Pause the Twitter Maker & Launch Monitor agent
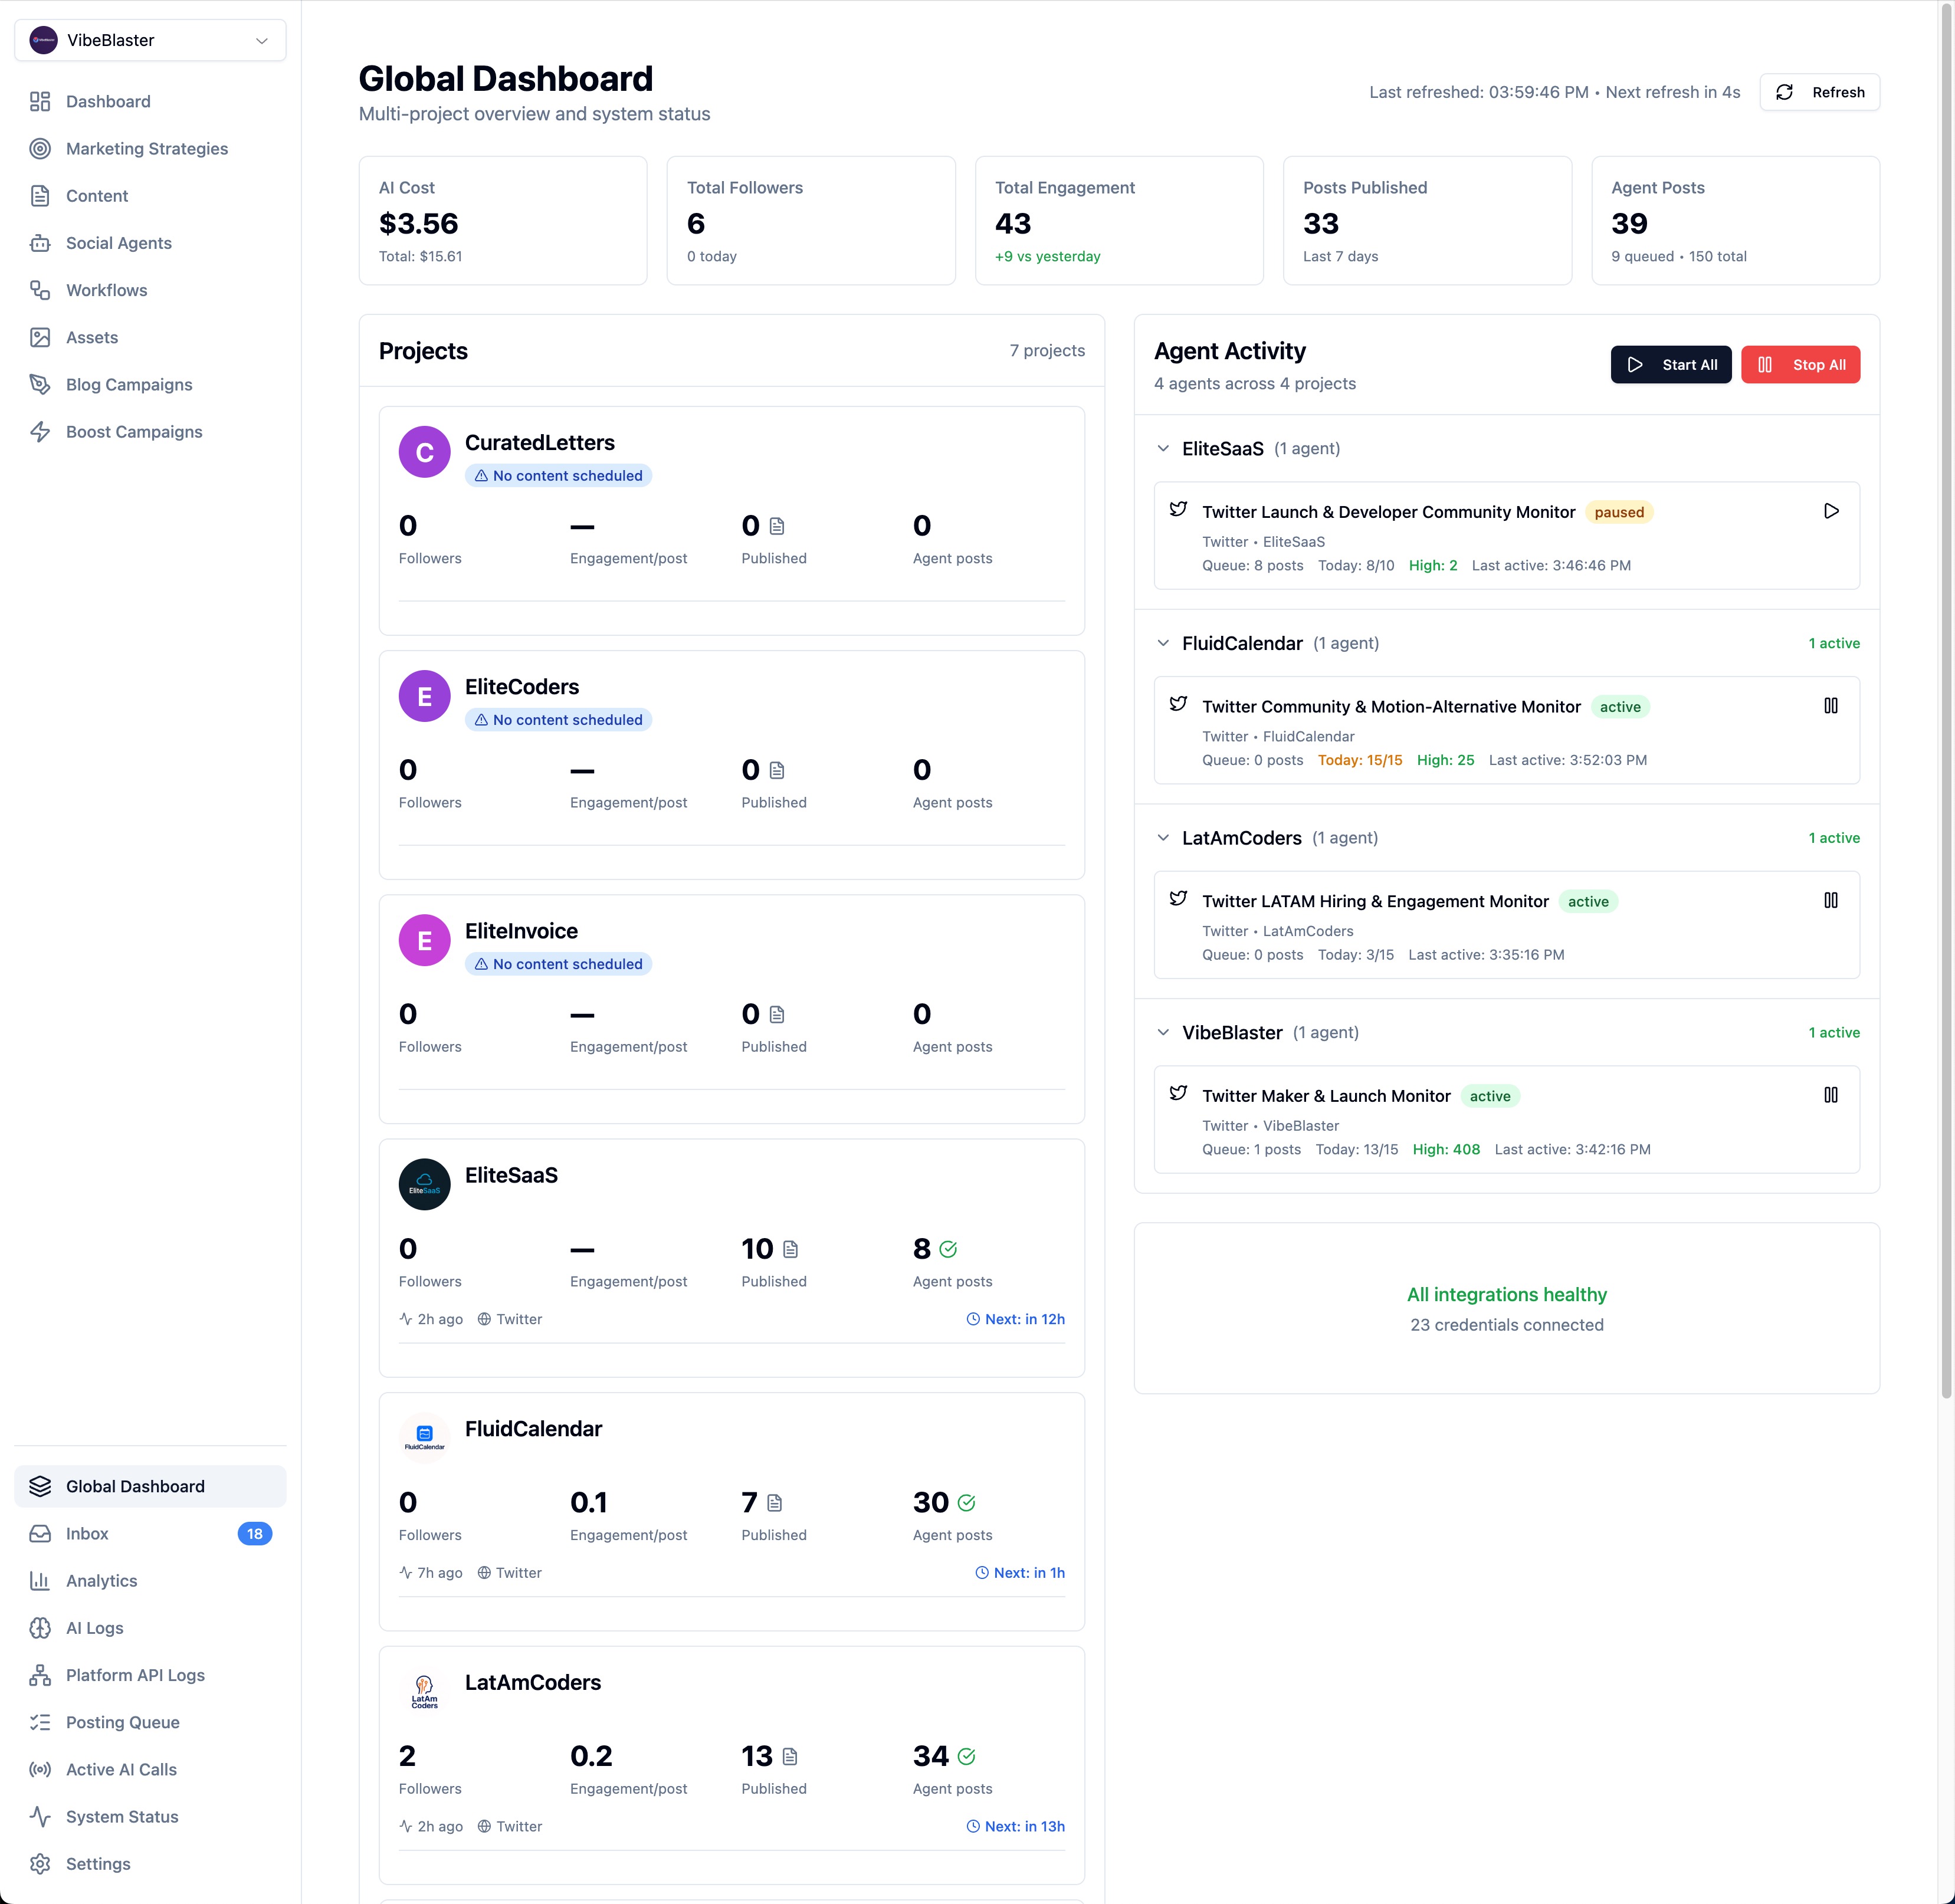 pyautogui.click(x=1831, y=1094)
